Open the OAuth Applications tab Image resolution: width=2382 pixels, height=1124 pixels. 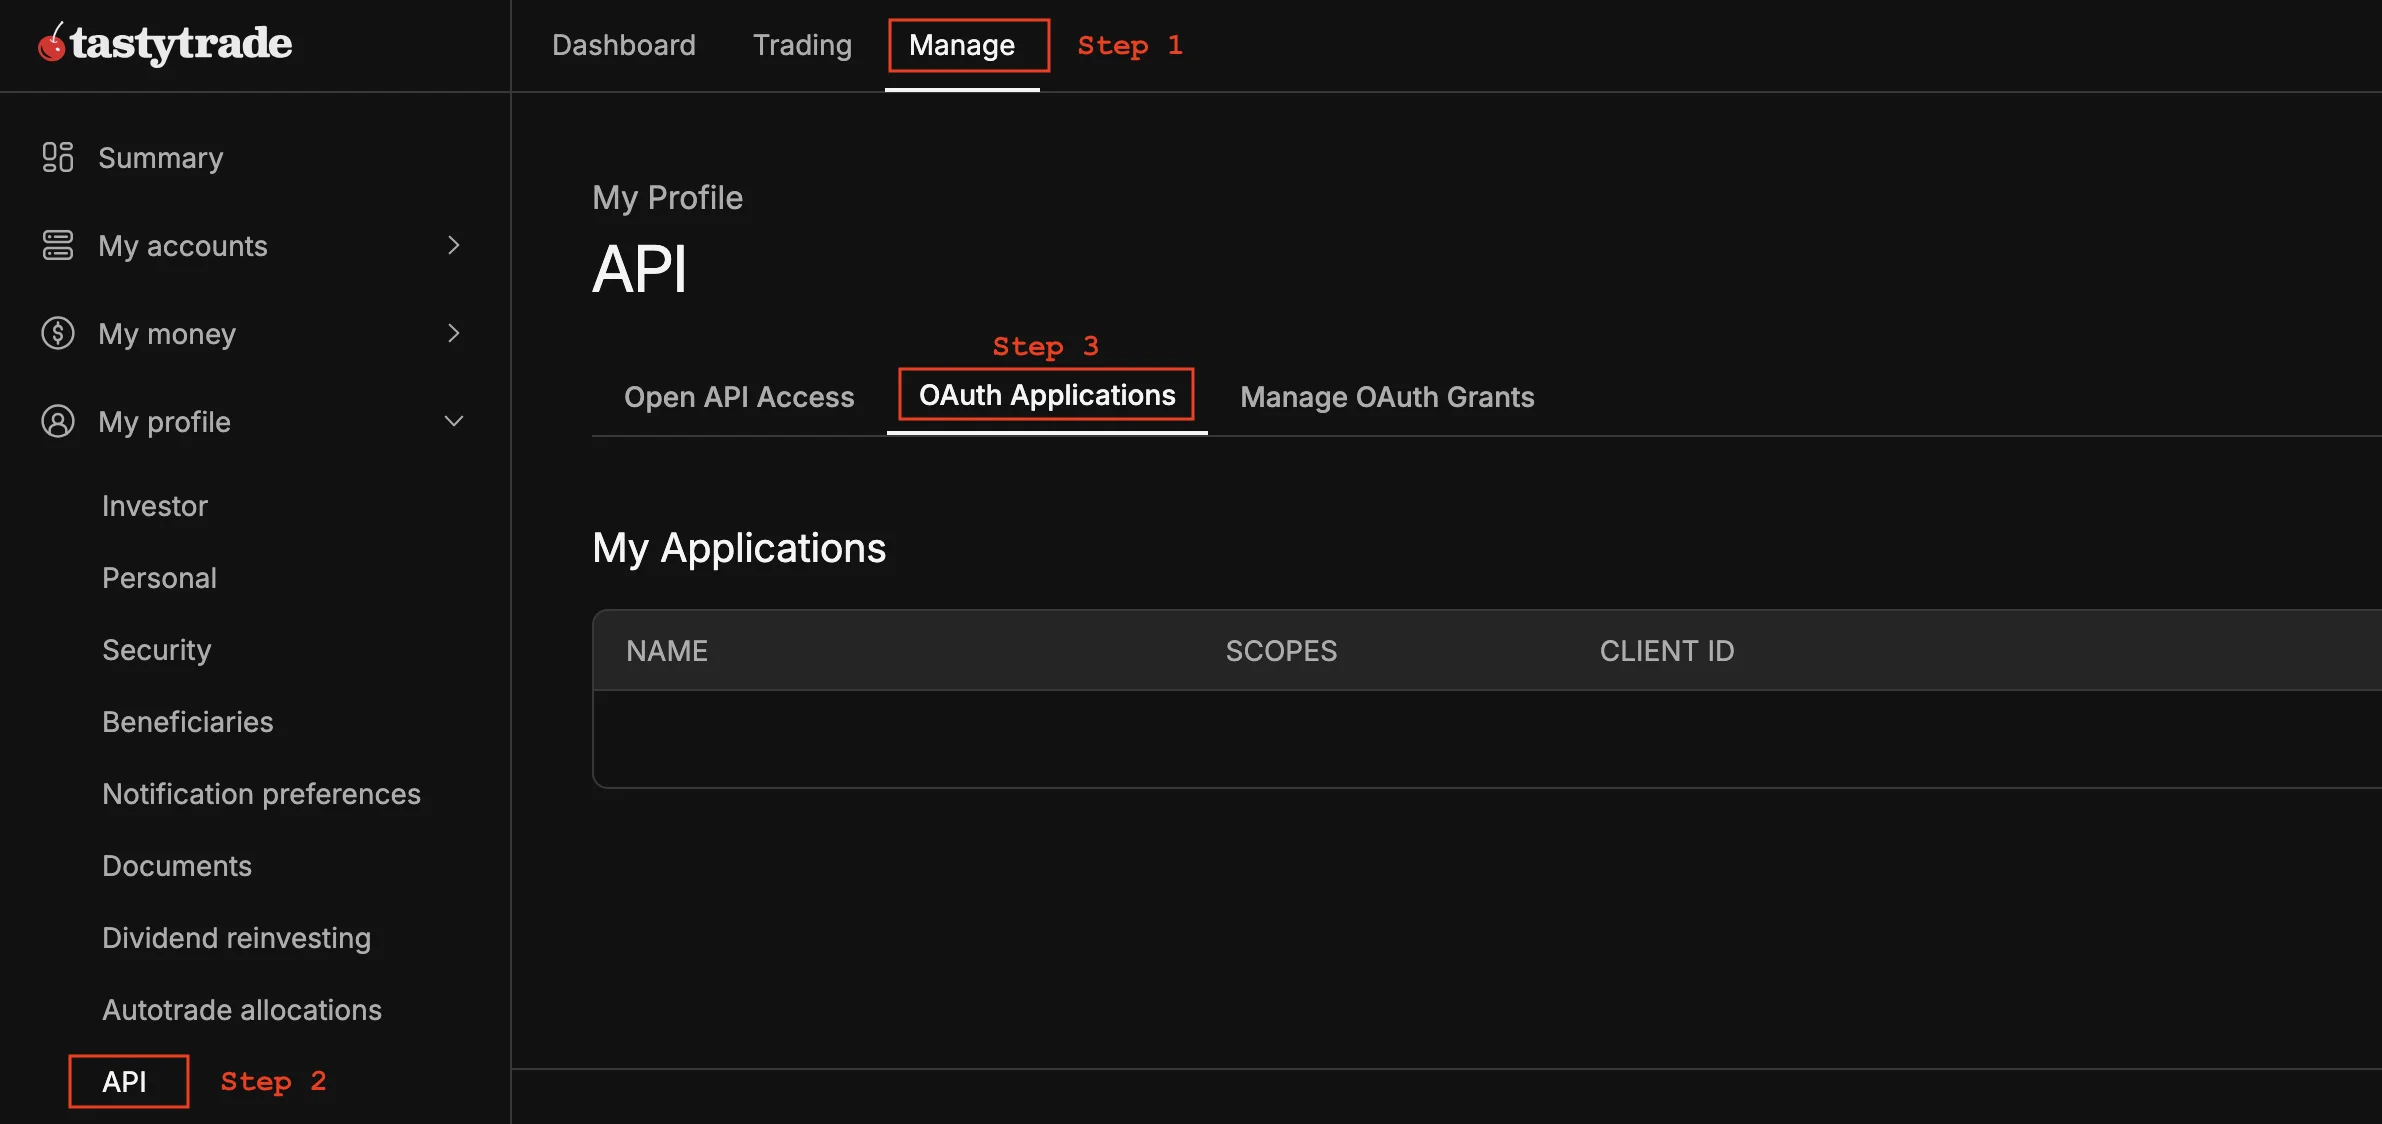1045,394
